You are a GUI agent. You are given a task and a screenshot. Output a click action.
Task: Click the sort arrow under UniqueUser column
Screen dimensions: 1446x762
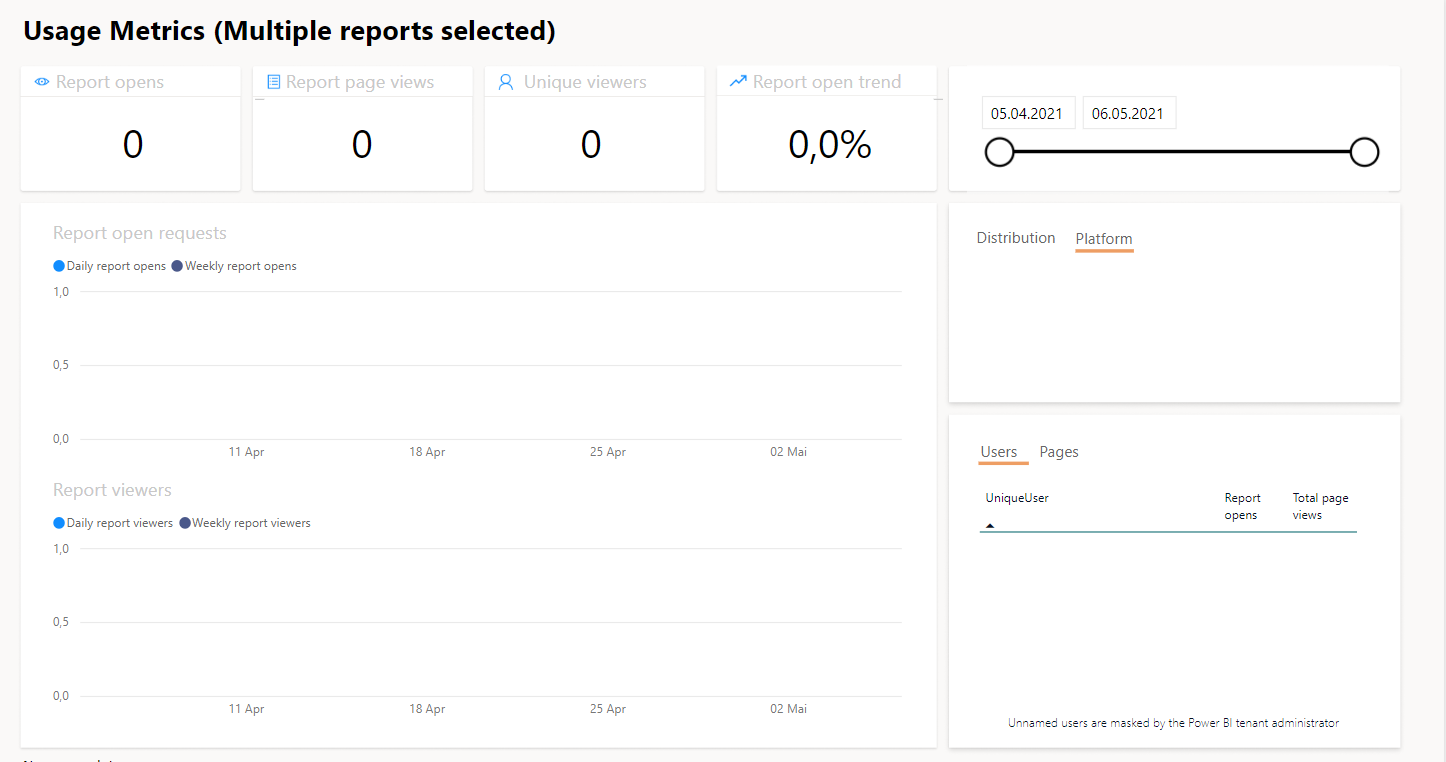(990, 525)
